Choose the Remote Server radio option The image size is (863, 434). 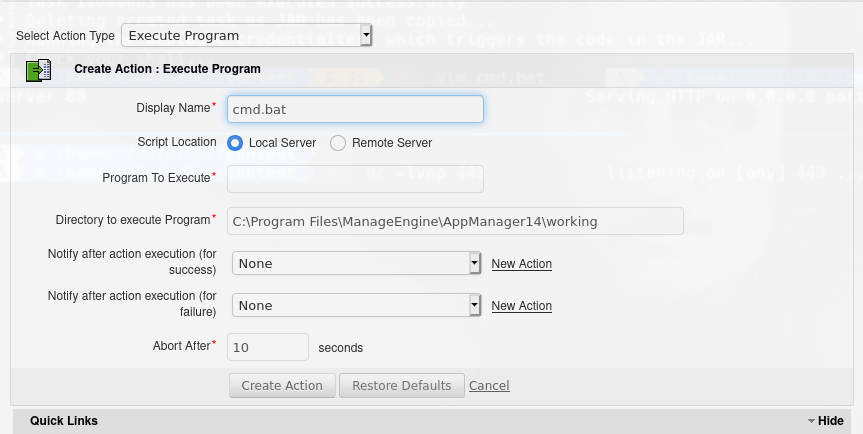coord(338,143)
